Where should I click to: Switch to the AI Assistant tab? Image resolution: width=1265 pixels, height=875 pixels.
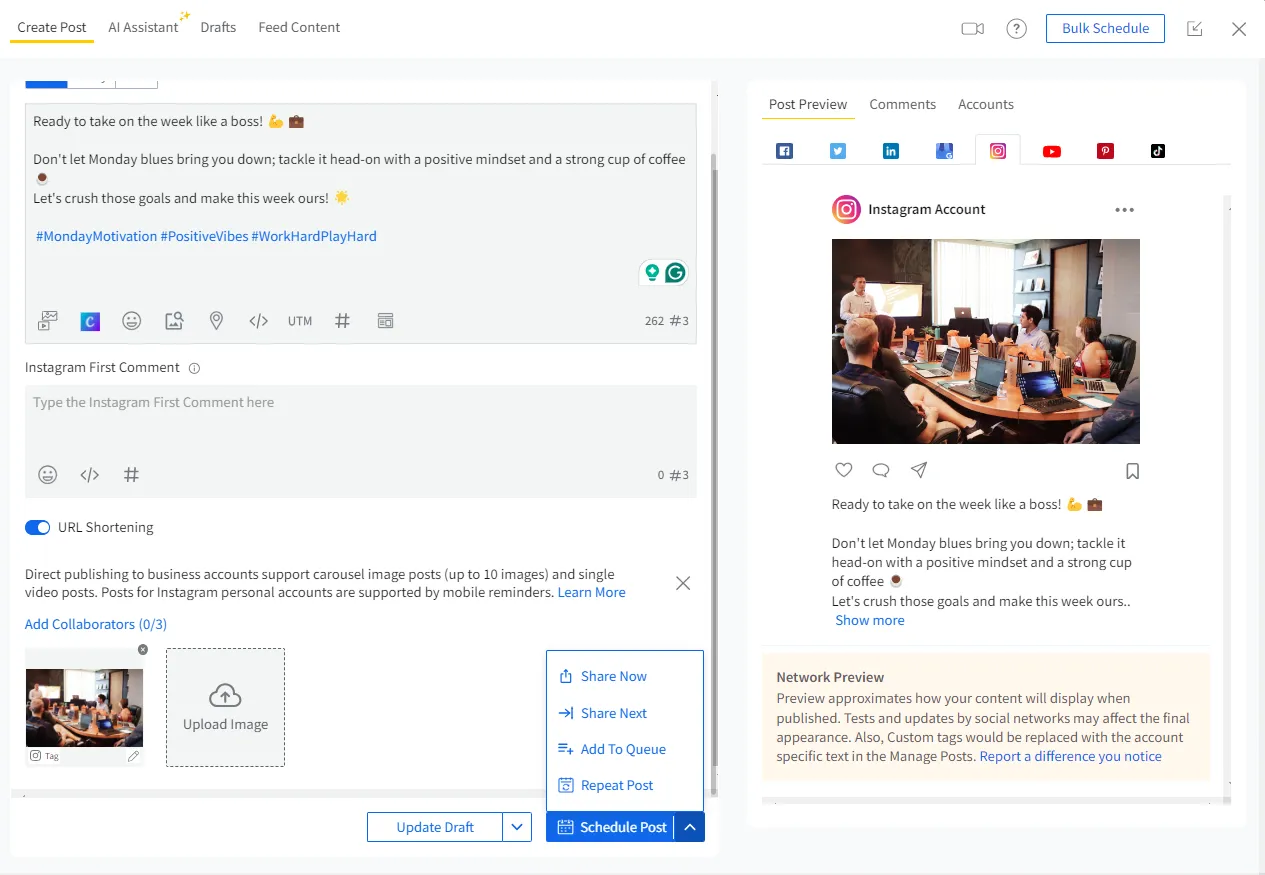click(143, 28)
